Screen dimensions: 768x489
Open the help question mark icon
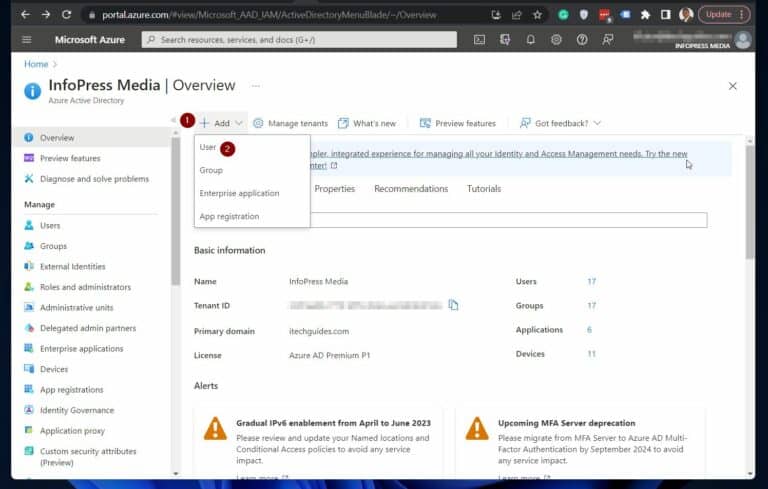tap(582, 40)
